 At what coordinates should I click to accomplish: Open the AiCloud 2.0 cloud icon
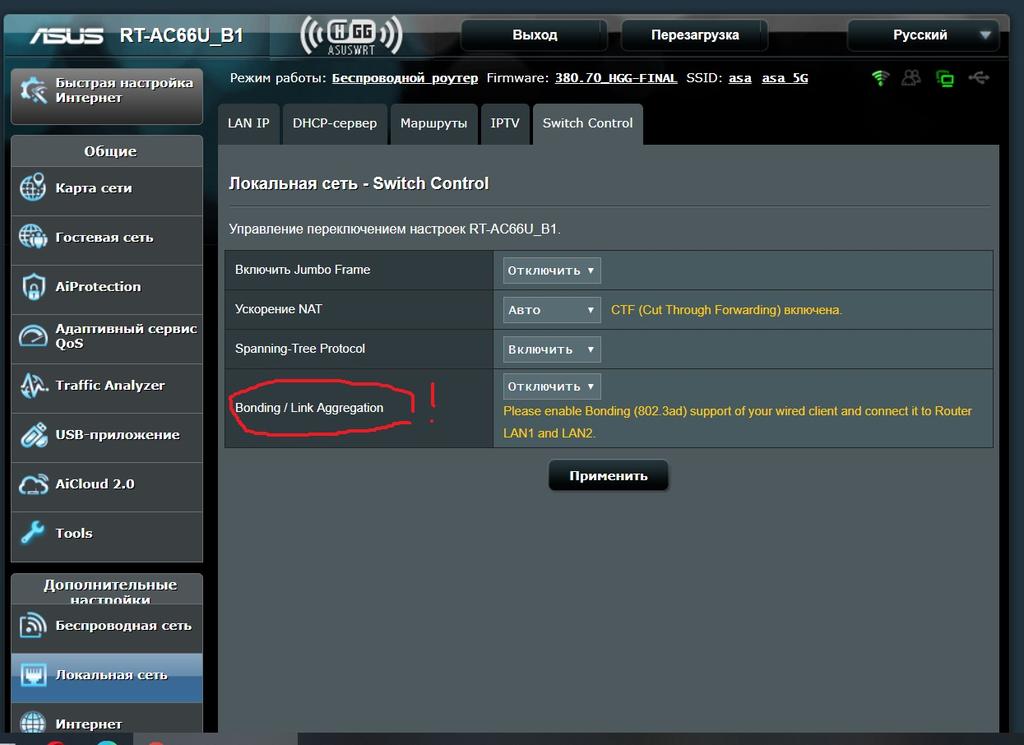(33, 484)
